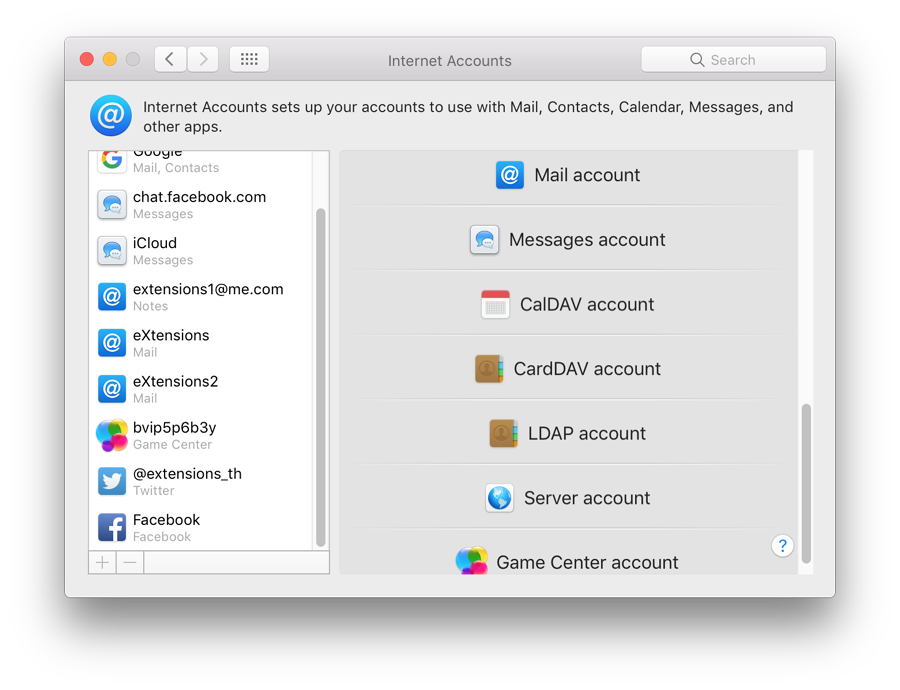
Task: Click the chat.facebook.com Messages icon
Action: [x=112, y=205]
